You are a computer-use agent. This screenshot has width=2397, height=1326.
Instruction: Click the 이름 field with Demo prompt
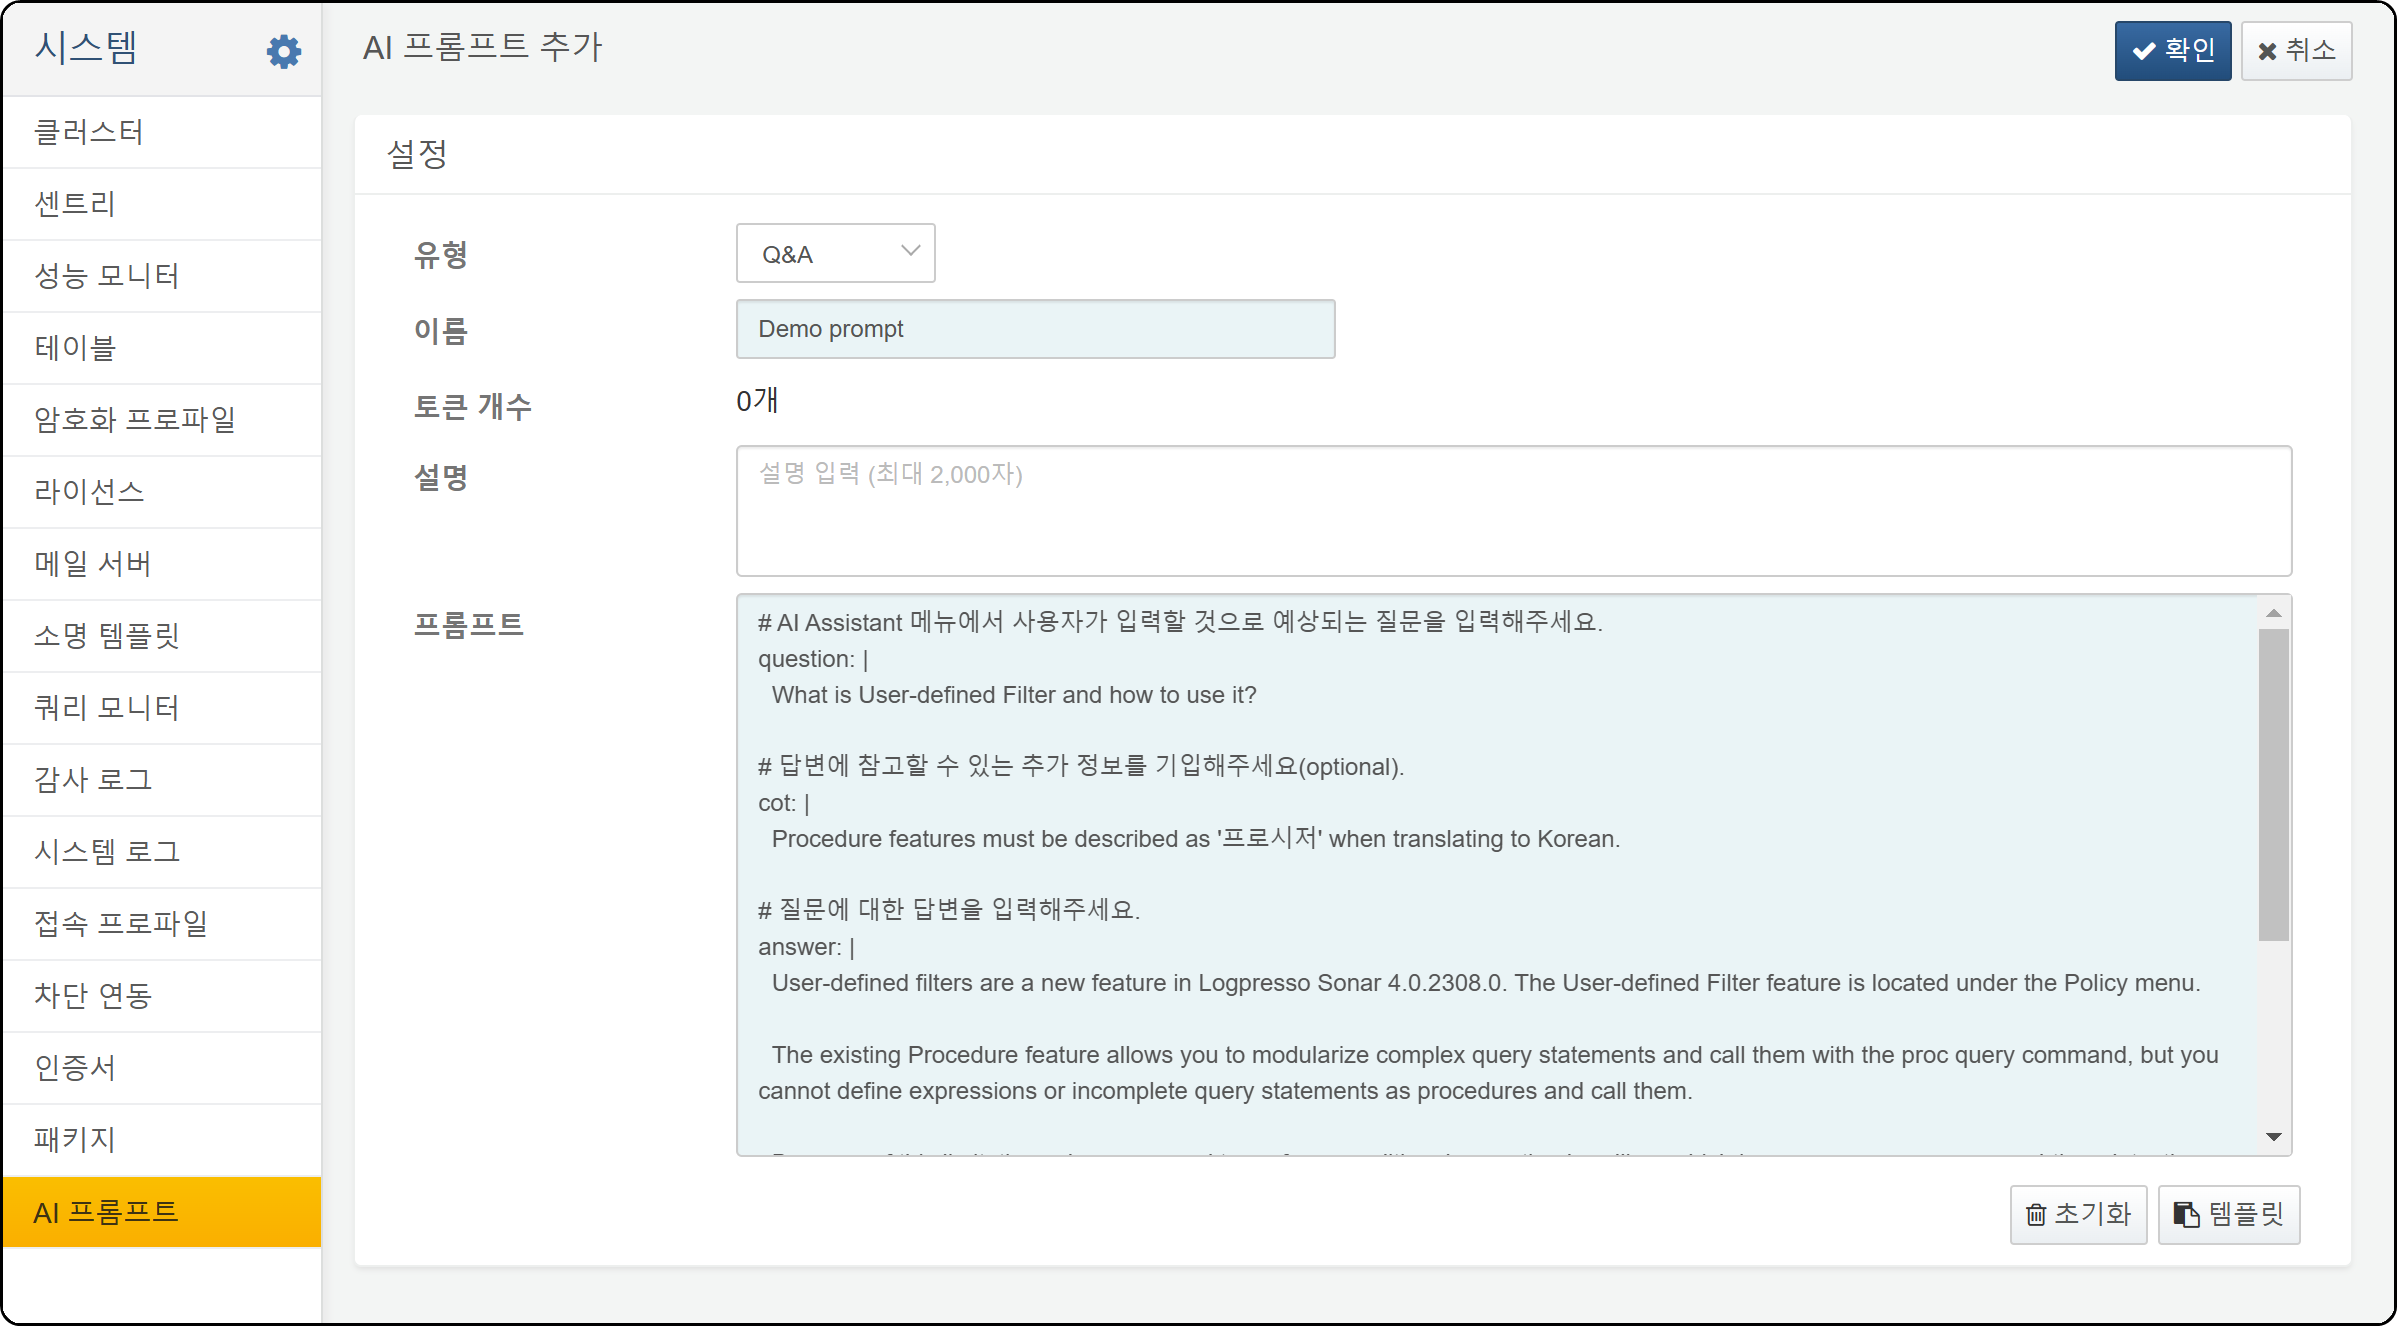tap(1035, 329)
